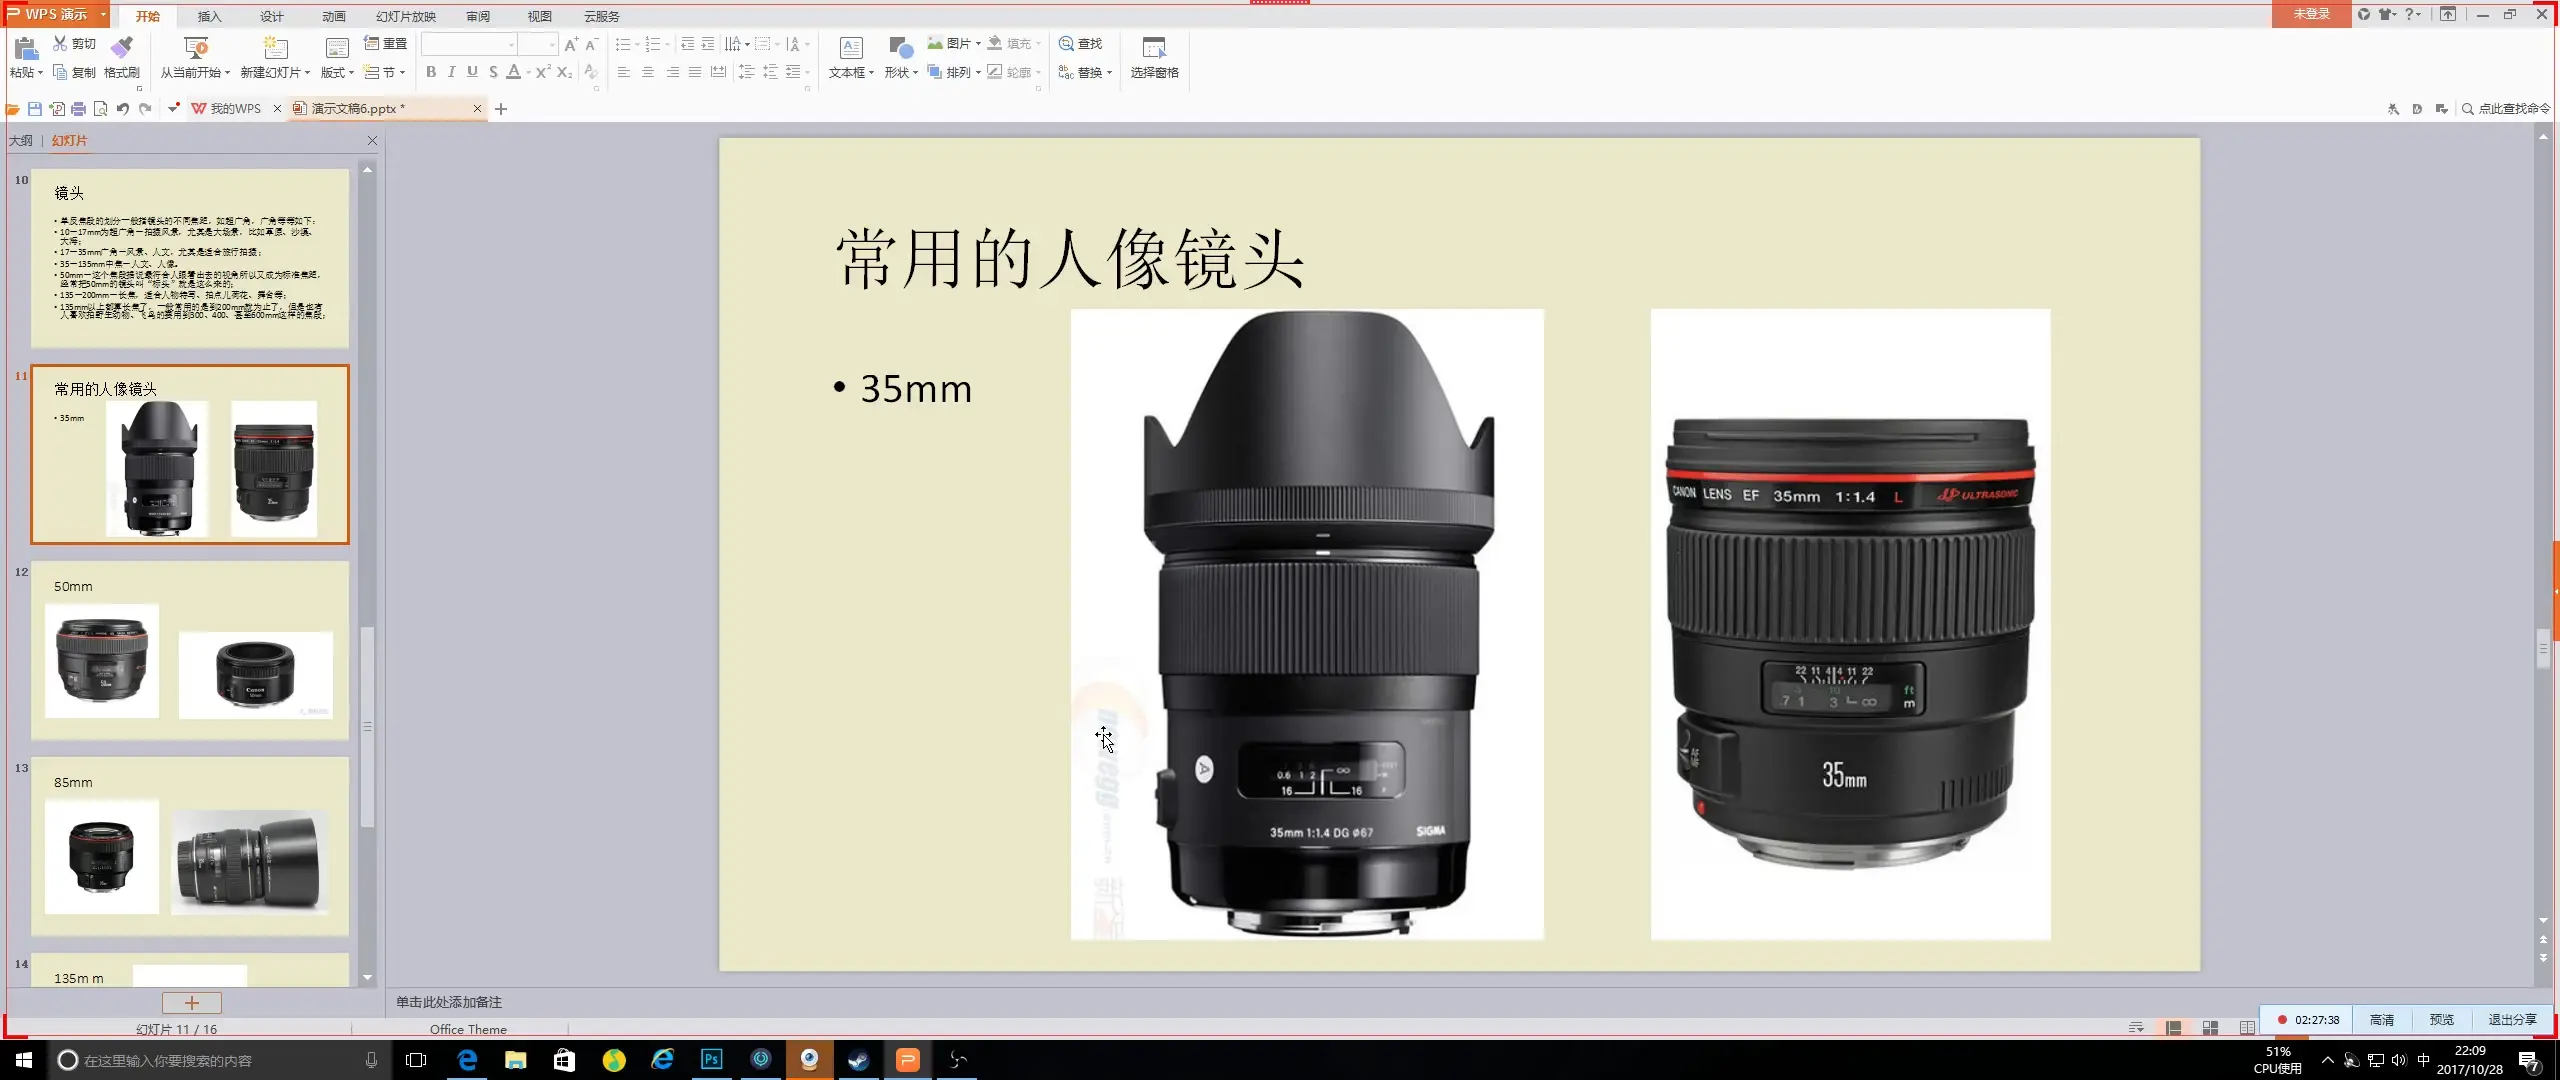Click the 预览 preview button

pyautogui.click(x=2442, y=1020)
